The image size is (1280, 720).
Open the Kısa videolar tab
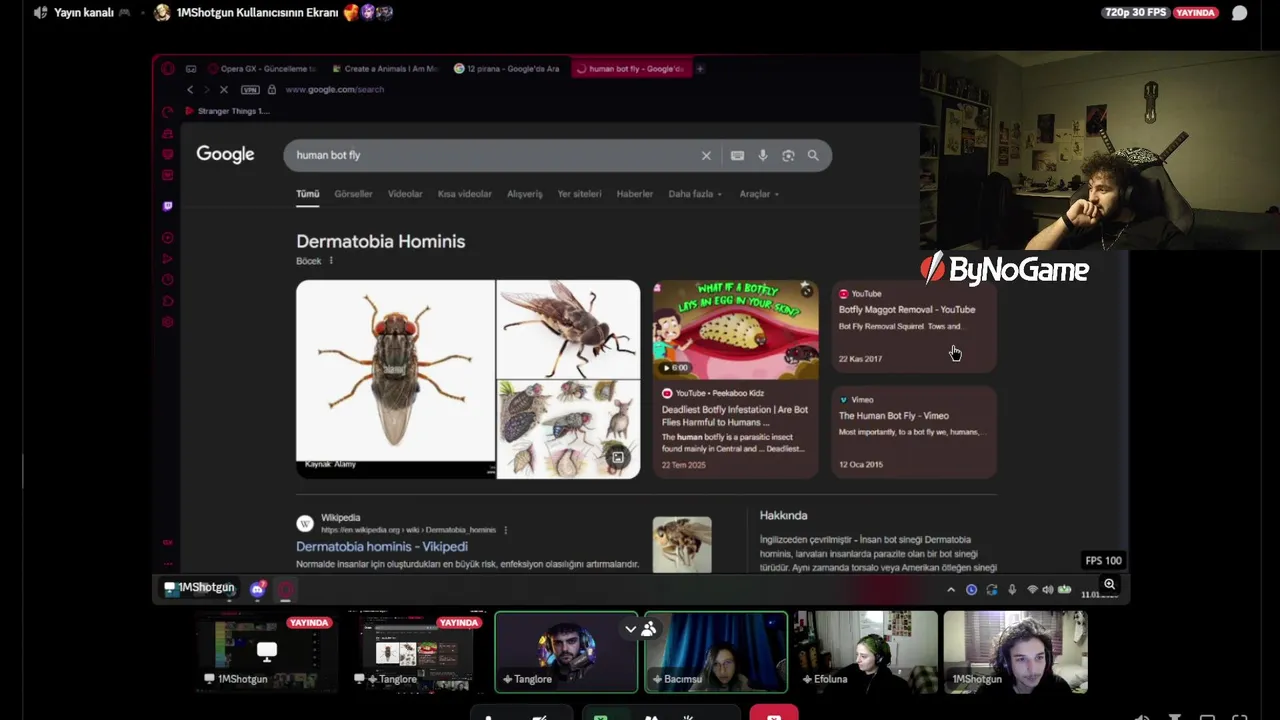(x=465, y=194)
